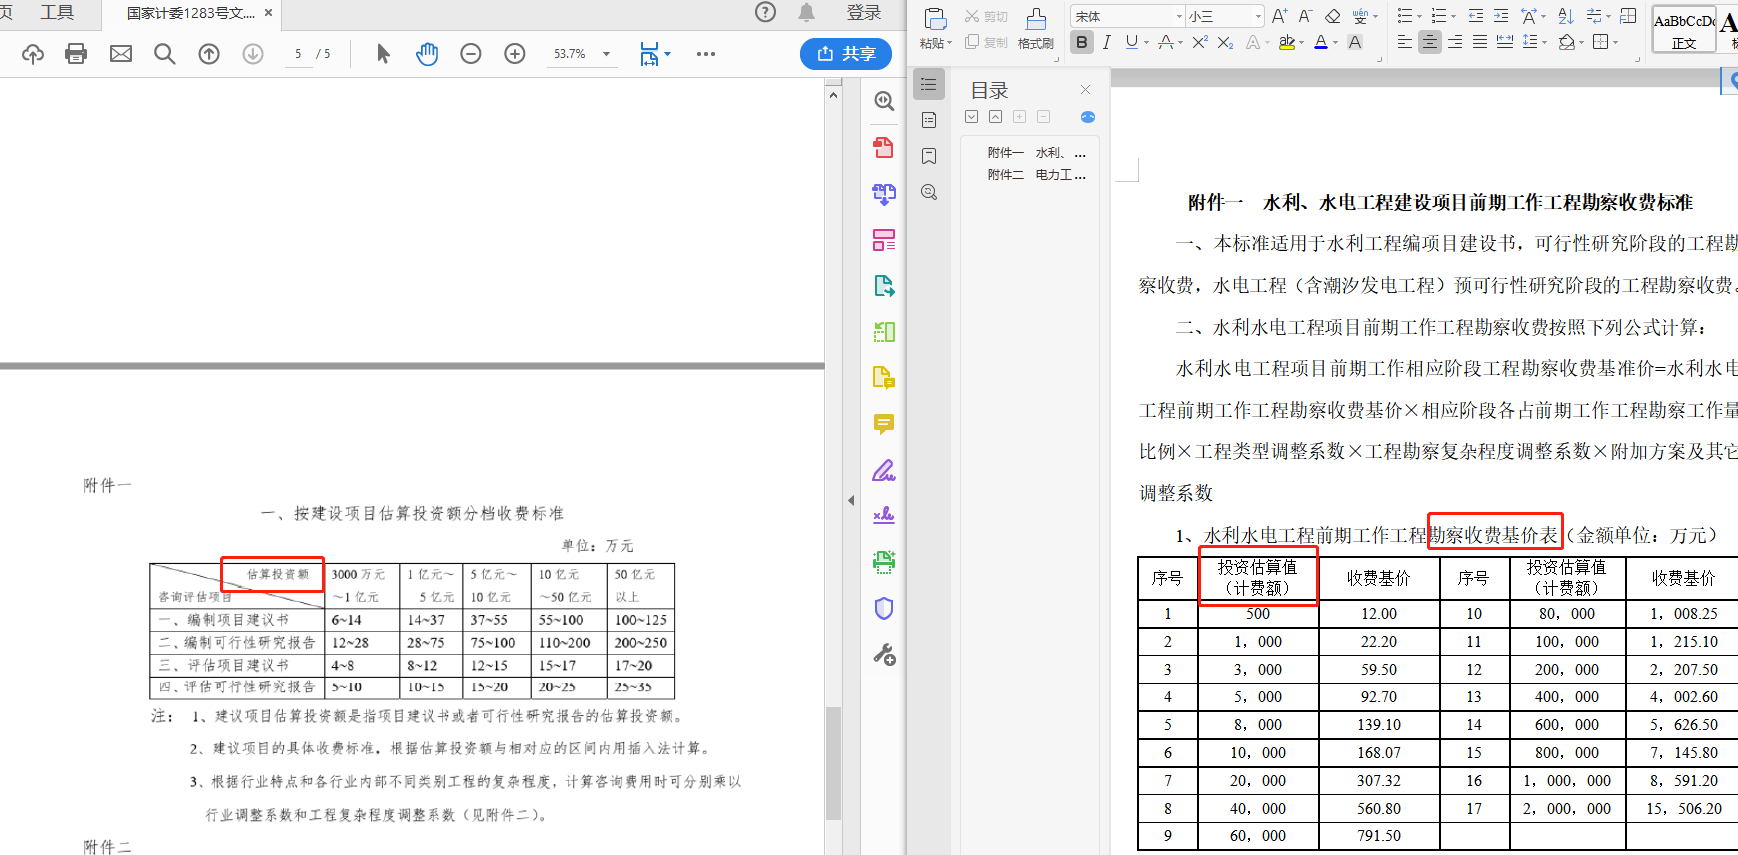Screen dimensions: 1738x855
Task: Toggle Italic formatting
Action: click(x=1106, y=42)
